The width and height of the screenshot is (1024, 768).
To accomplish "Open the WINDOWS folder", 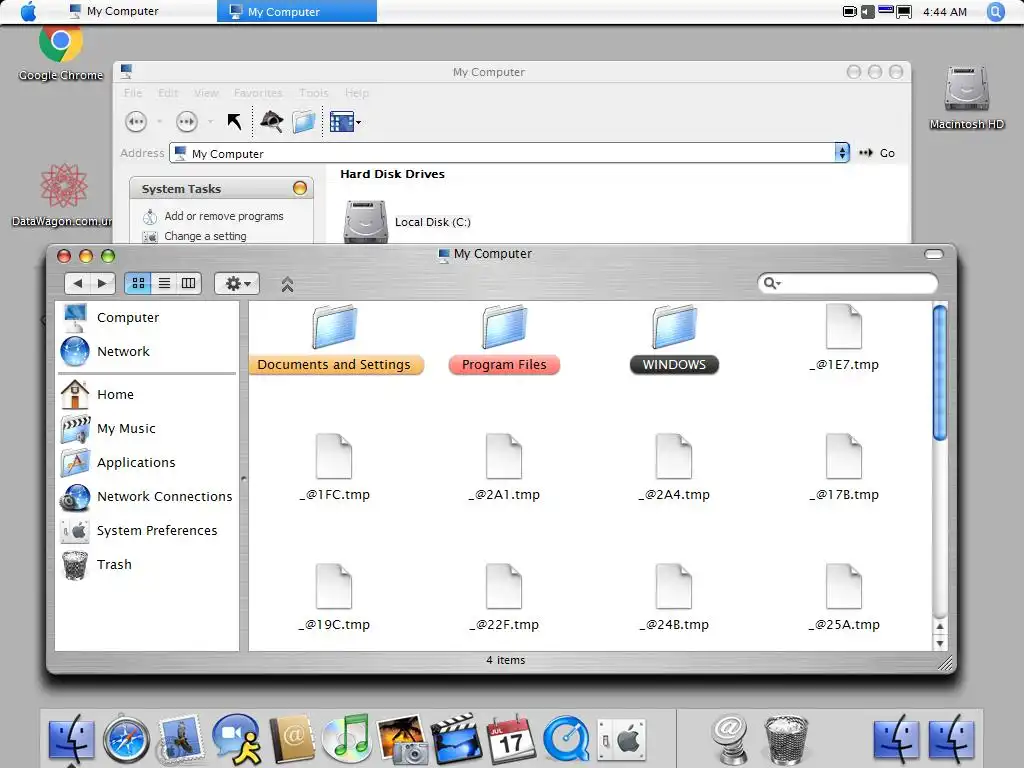I will point(674,338).
